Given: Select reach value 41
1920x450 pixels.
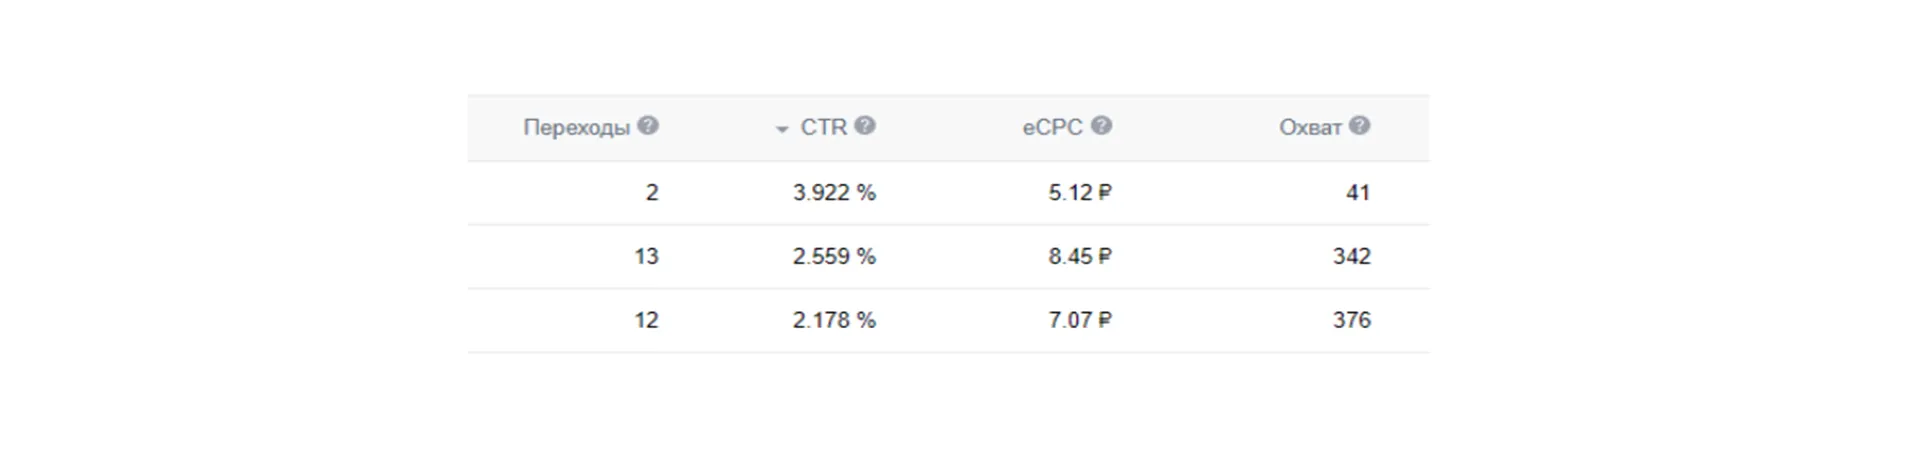Looking at the screenshot, I should pyautogui.click(x=1358, y=193).
